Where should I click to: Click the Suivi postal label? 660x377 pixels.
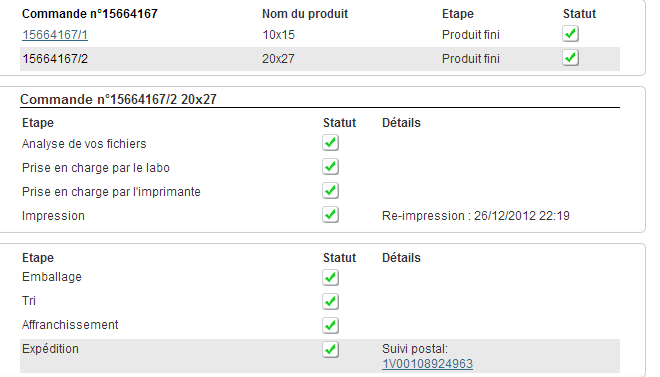[415, 349]
